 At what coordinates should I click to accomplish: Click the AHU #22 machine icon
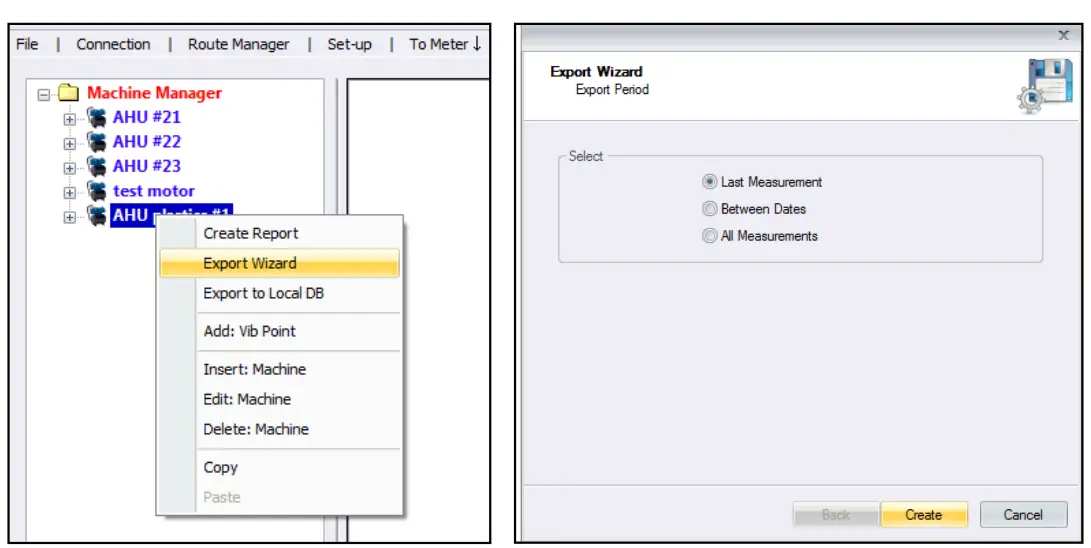(97, 142)
